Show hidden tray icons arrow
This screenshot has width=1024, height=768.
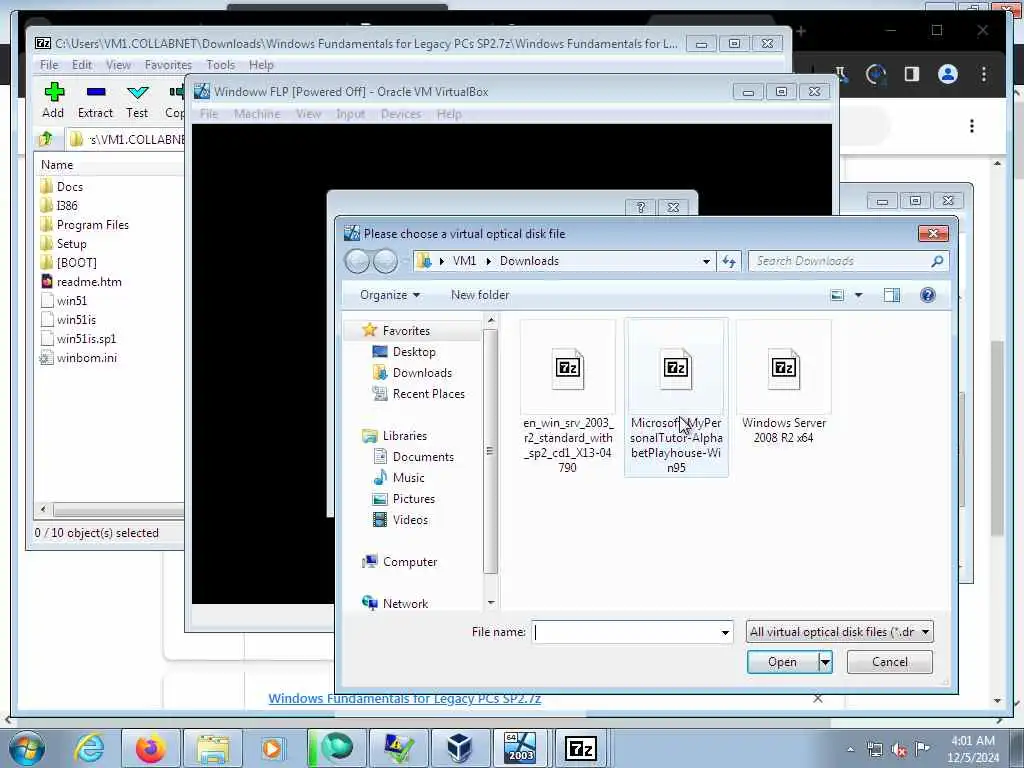click(850, 750)
